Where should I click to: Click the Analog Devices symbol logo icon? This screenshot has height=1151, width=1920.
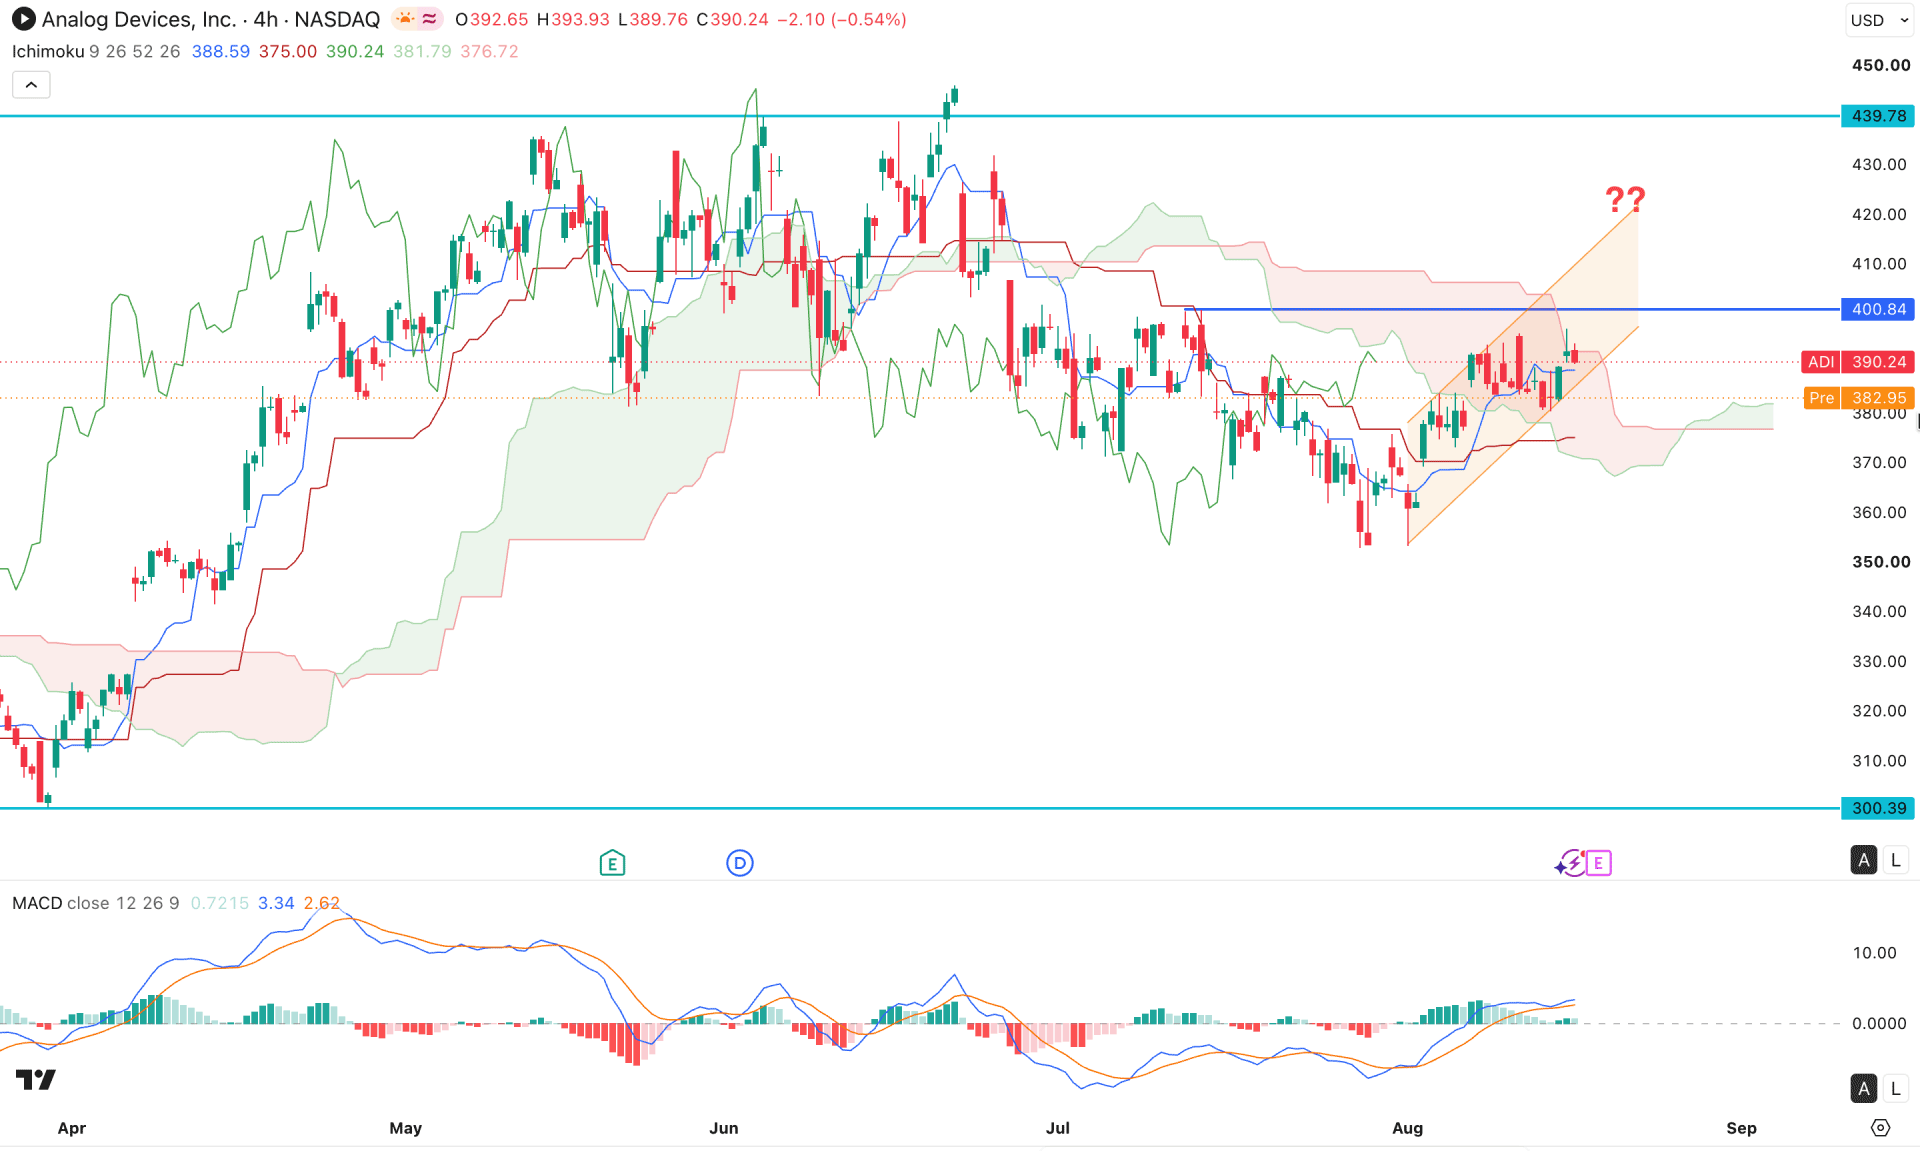point(23,19)
